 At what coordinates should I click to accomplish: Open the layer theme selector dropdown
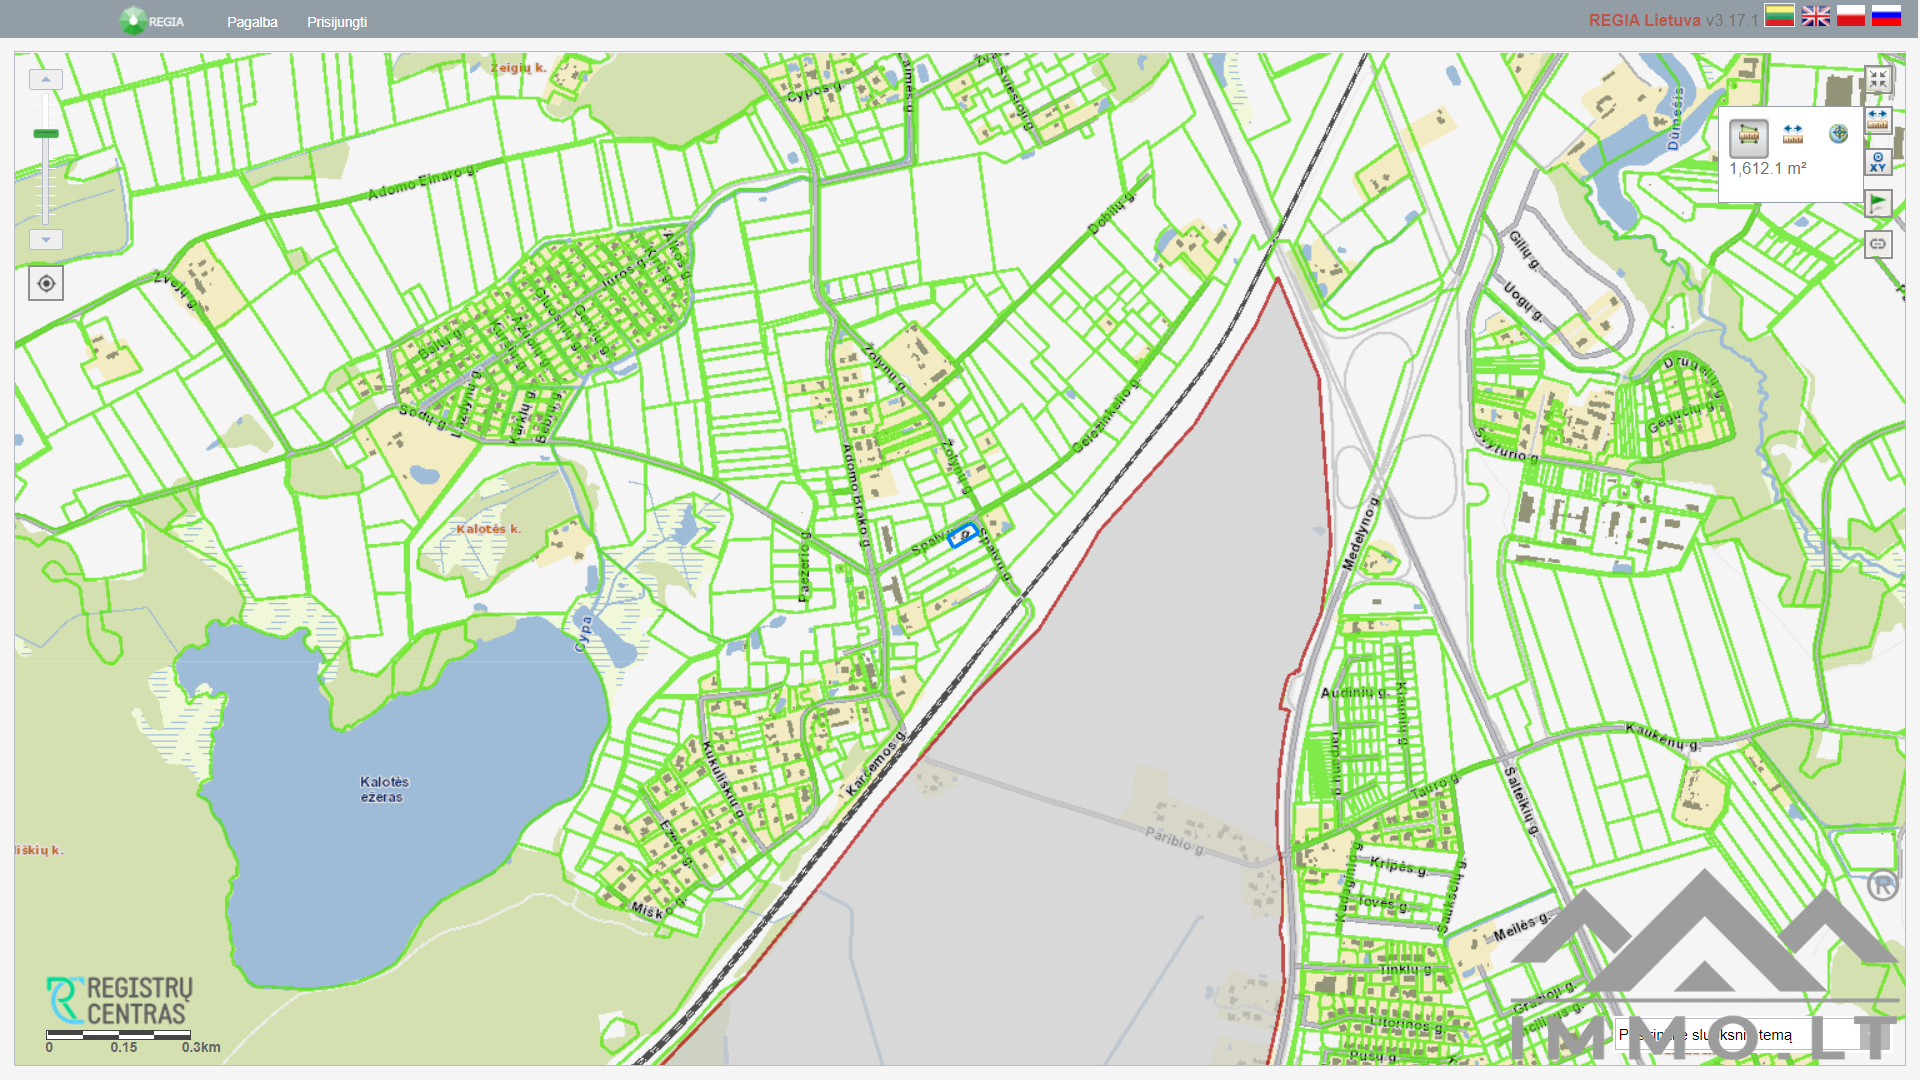pyautogui.click(x=1750, y=1035)
